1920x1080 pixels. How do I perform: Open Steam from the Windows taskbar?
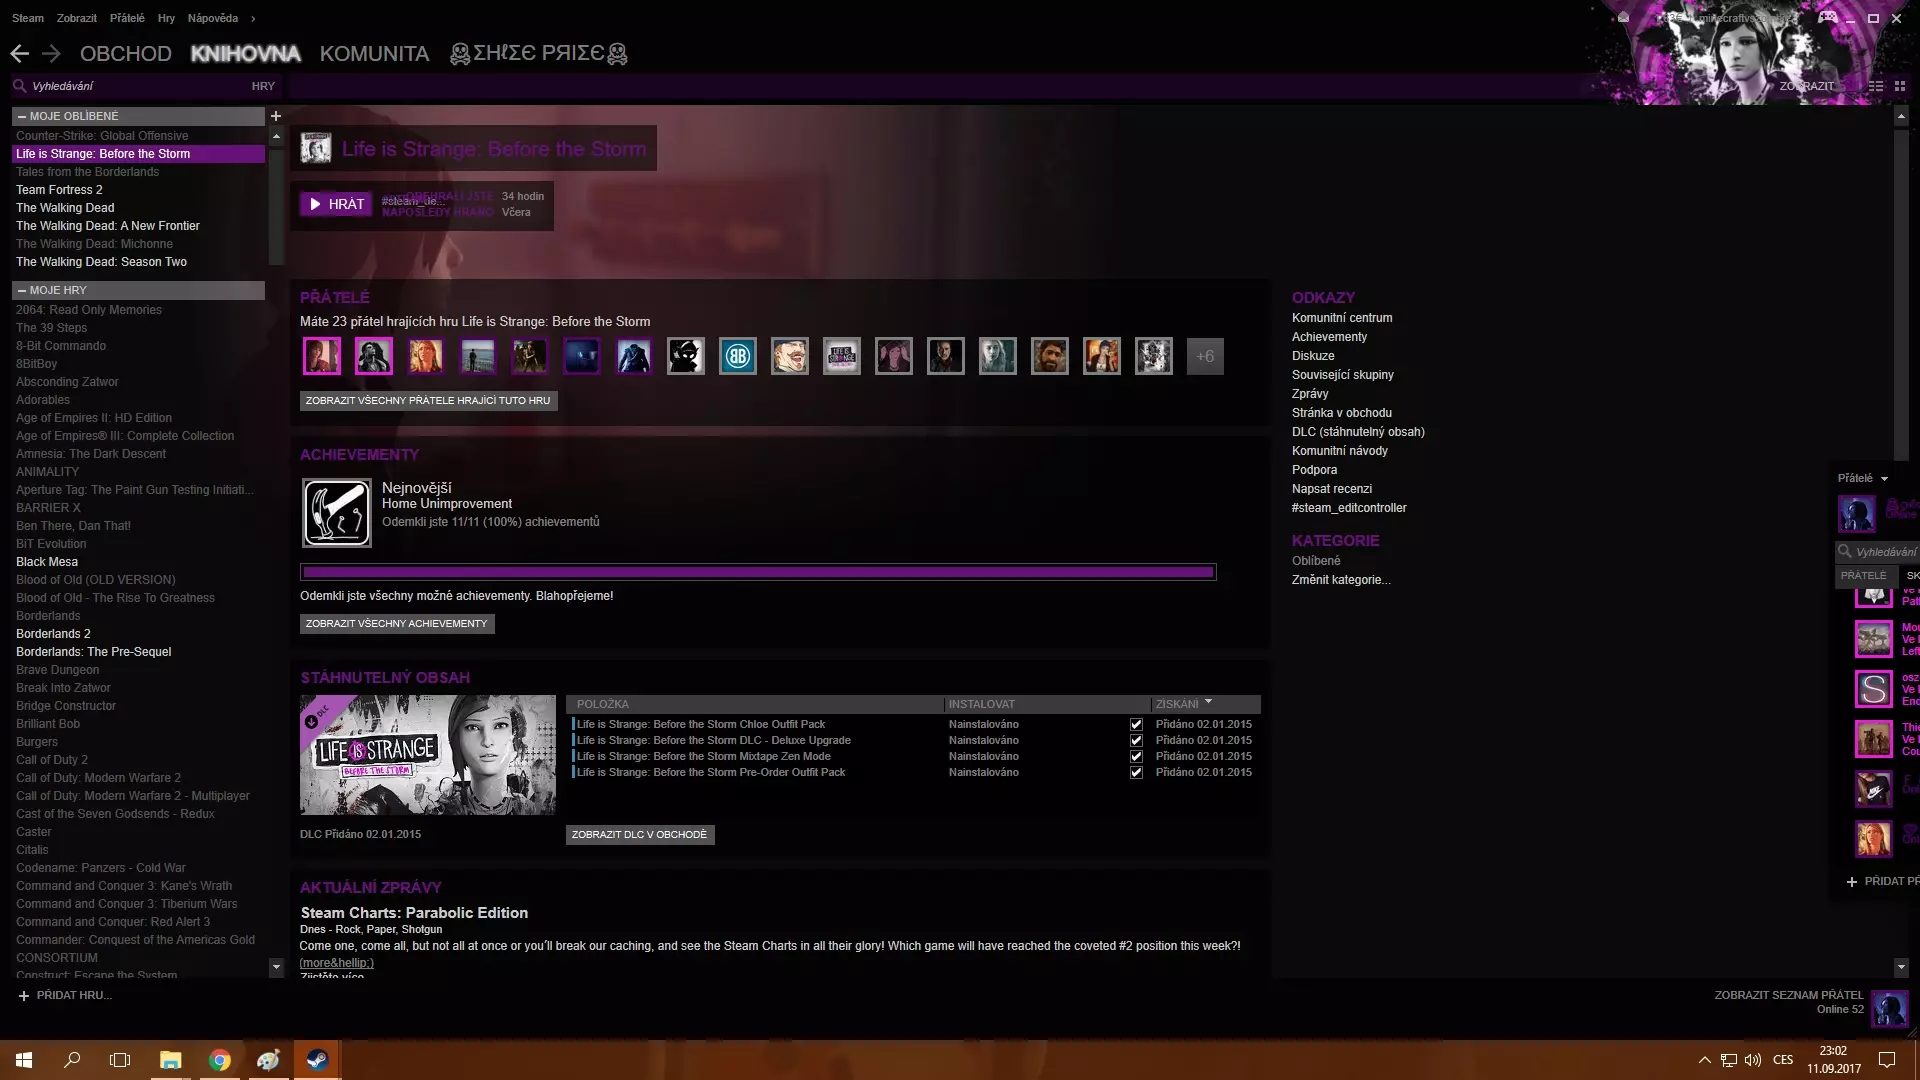point(317,1060)
